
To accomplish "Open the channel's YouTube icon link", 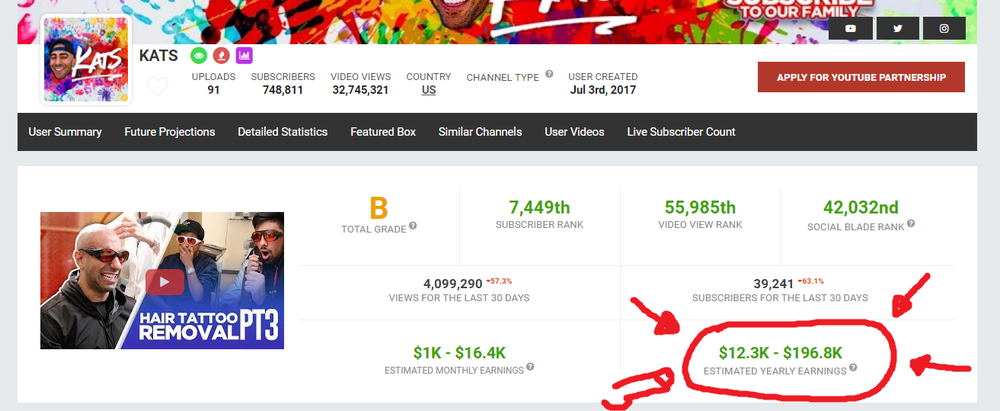I will 851,29.
